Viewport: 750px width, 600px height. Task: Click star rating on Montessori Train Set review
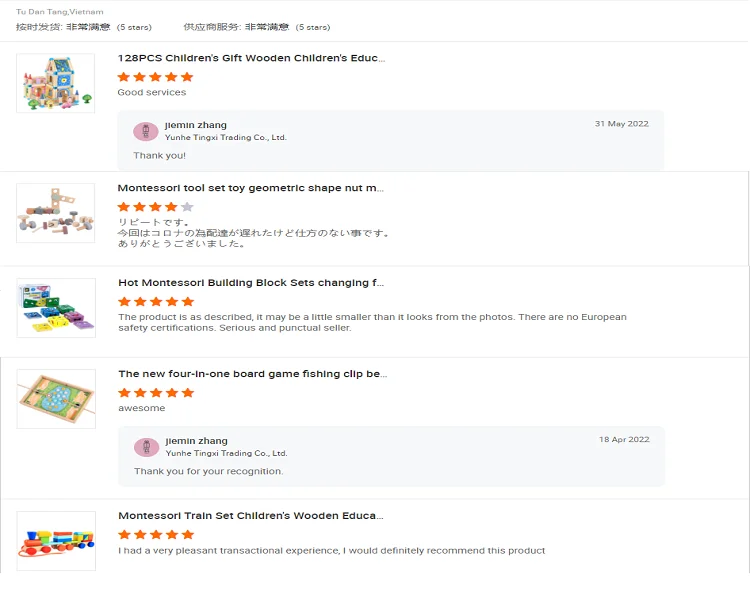coord(156,535)
